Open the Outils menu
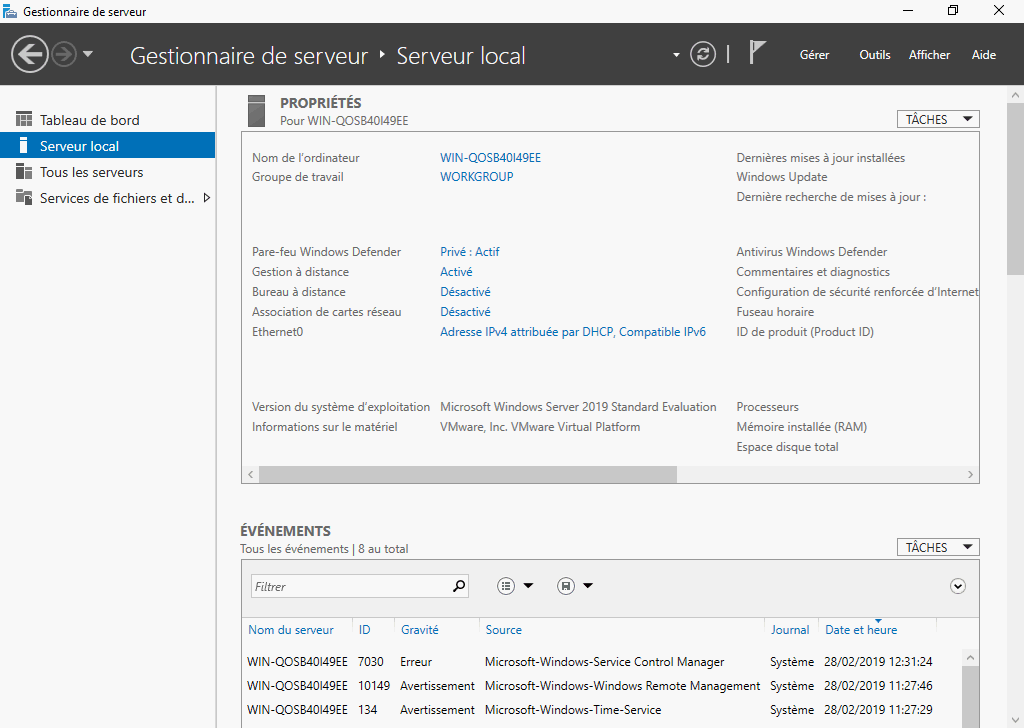The width and height of the screenshot is (1024, 728). pos(874,55)
